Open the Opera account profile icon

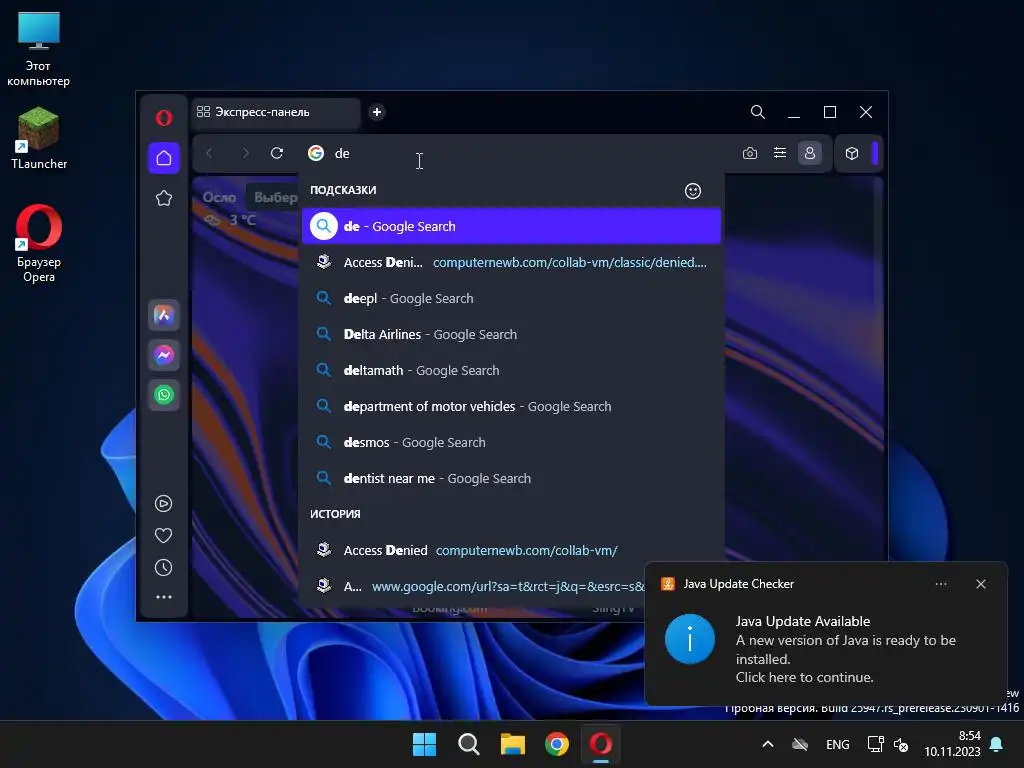[810, 153]
